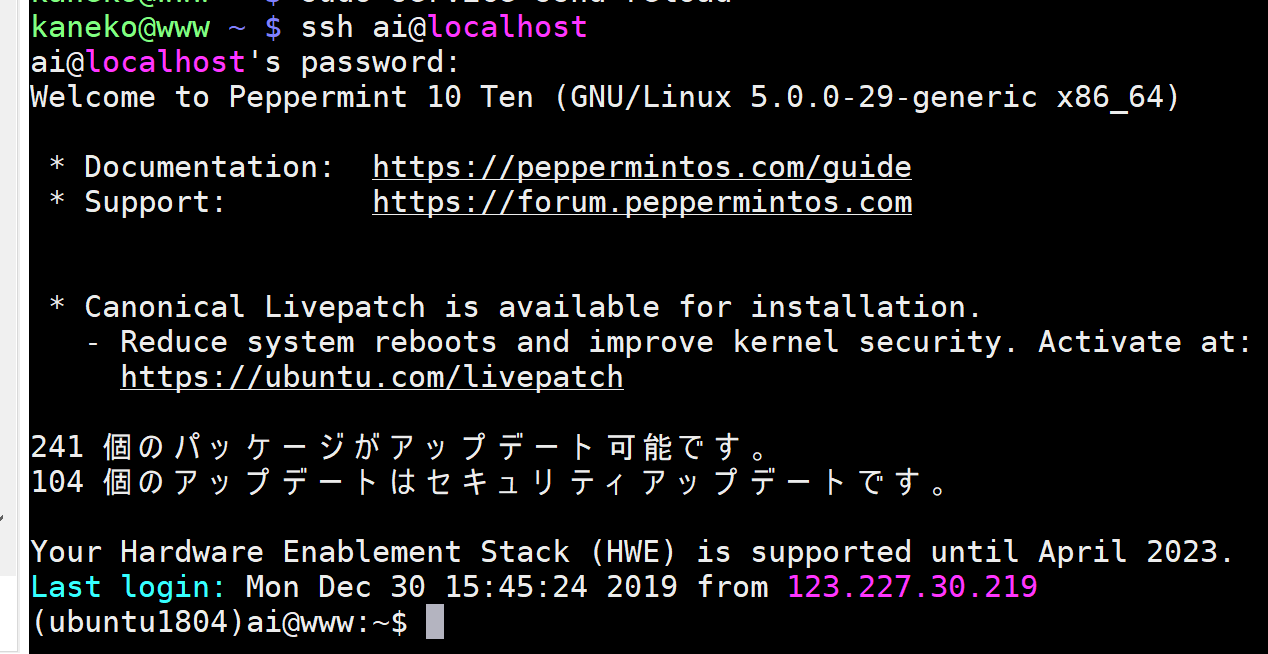
Task: Open the ubuntu.com/livepatch link
Action: [x=372, y=377]
